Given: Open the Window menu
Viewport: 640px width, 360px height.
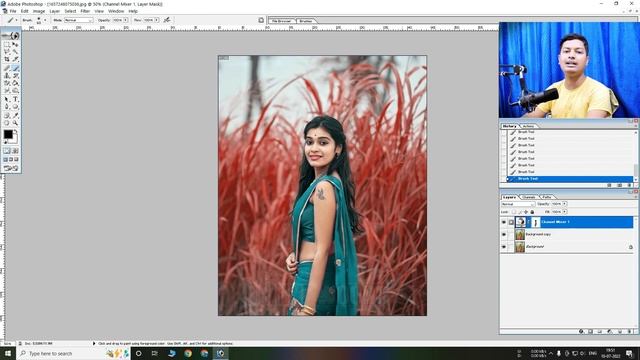Looking at the screenshot, I should [x=116, y=11].
